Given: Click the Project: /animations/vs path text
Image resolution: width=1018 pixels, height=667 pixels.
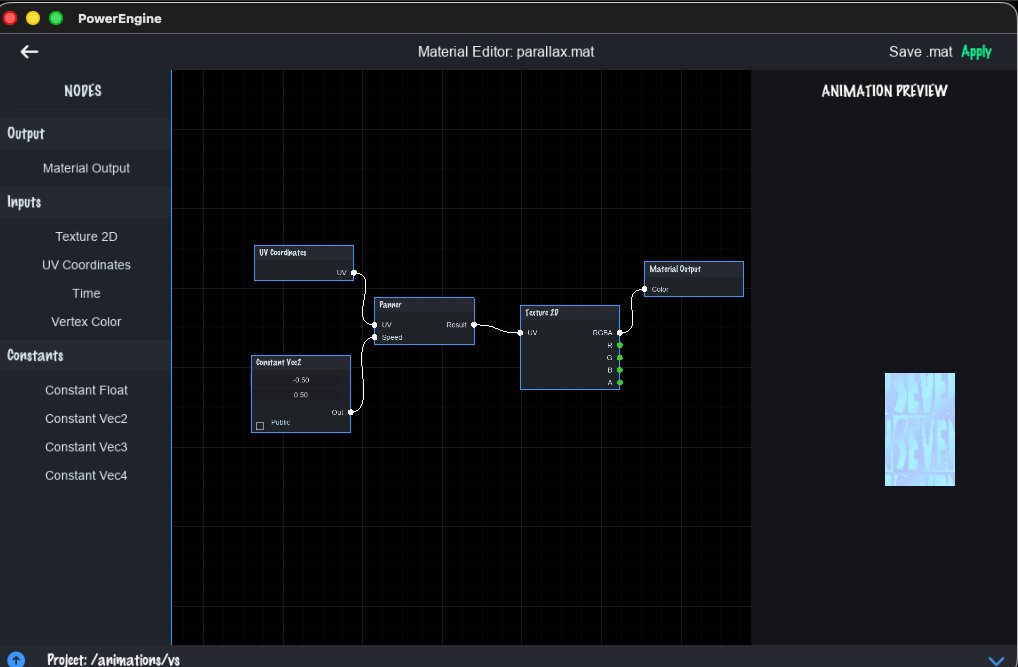Looking at the screenshot, I should pos(113,660).
